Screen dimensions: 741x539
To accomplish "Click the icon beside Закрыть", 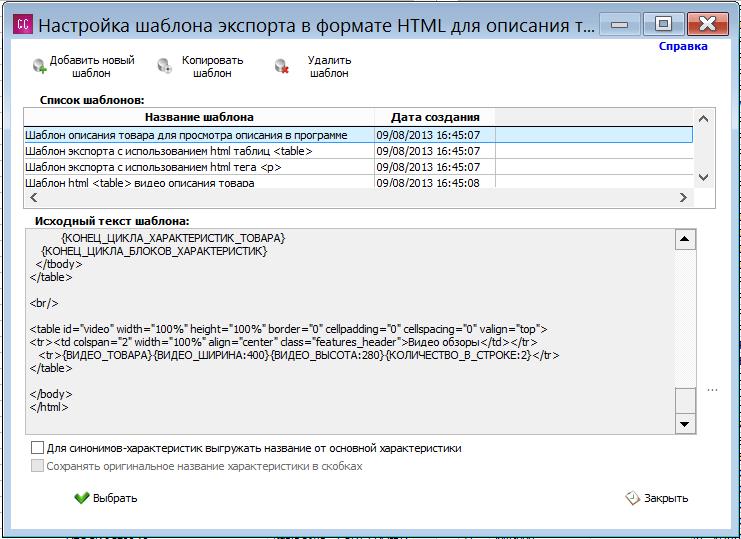I will click(632, 498).
